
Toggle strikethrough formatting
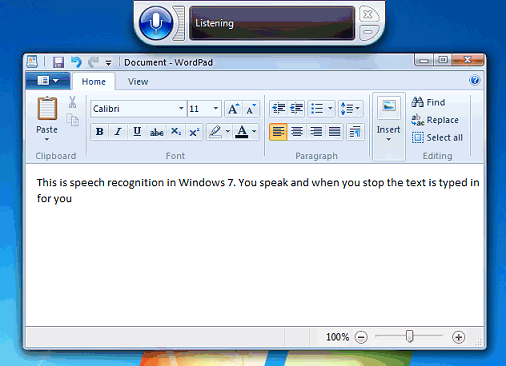click(156, 132)
